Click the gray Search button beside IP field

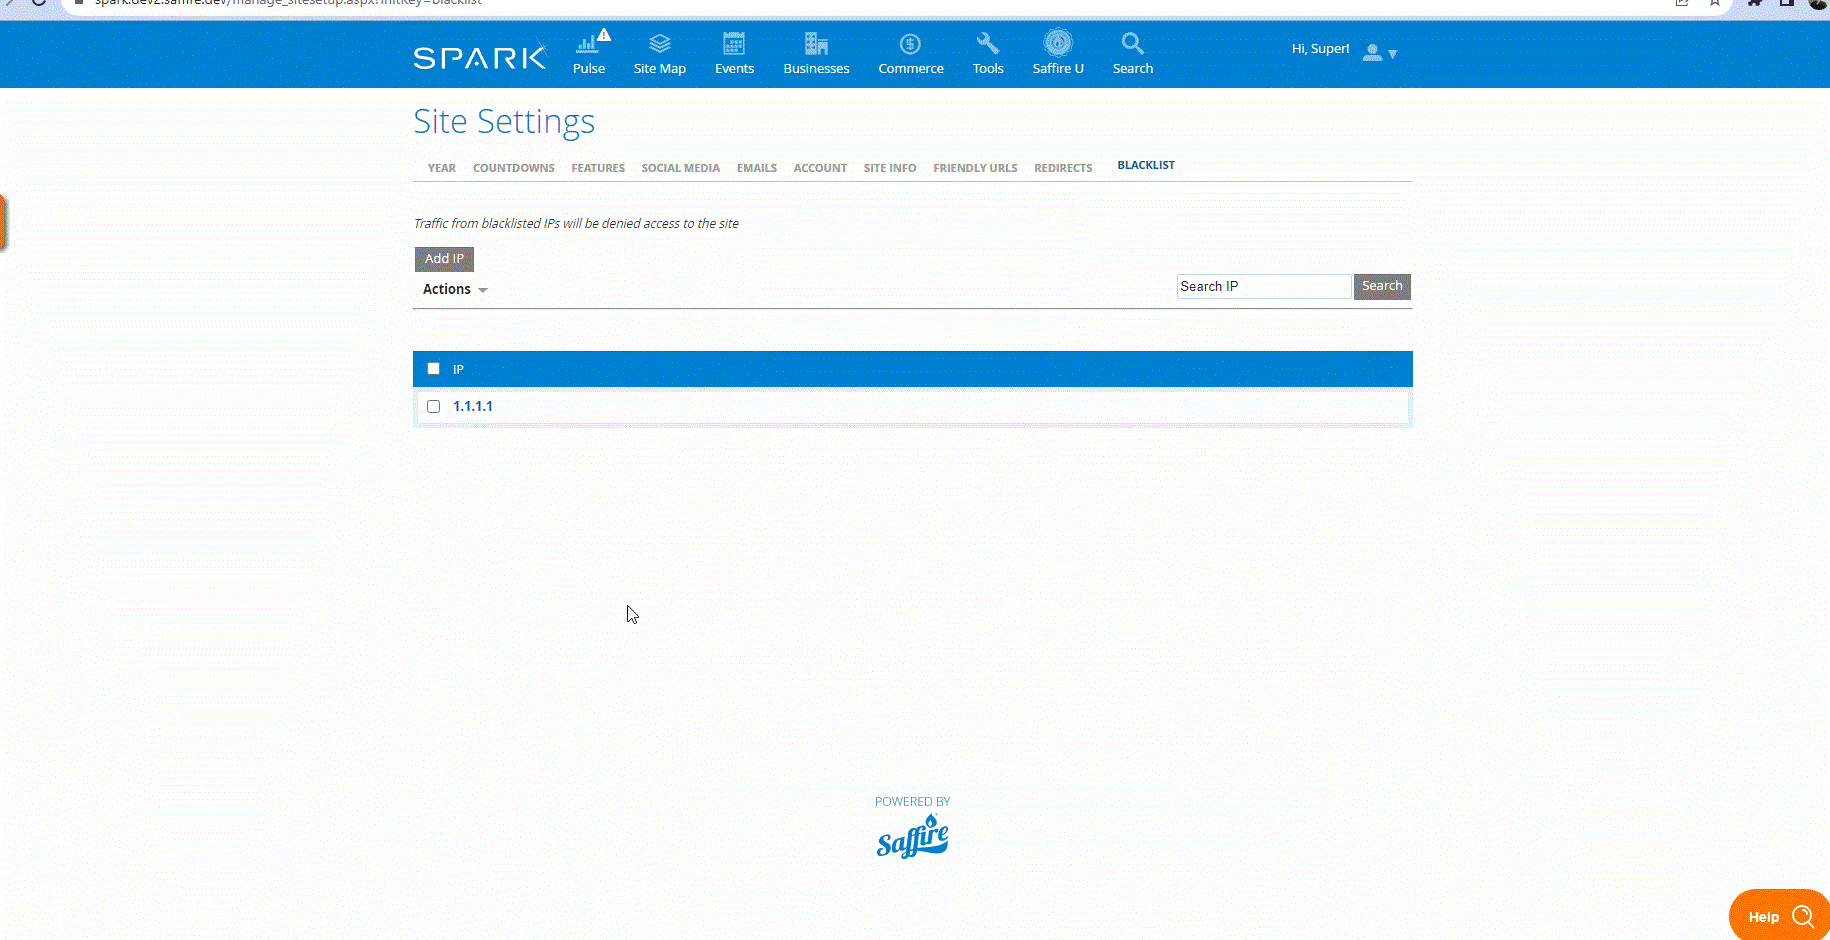point(1381,287)
